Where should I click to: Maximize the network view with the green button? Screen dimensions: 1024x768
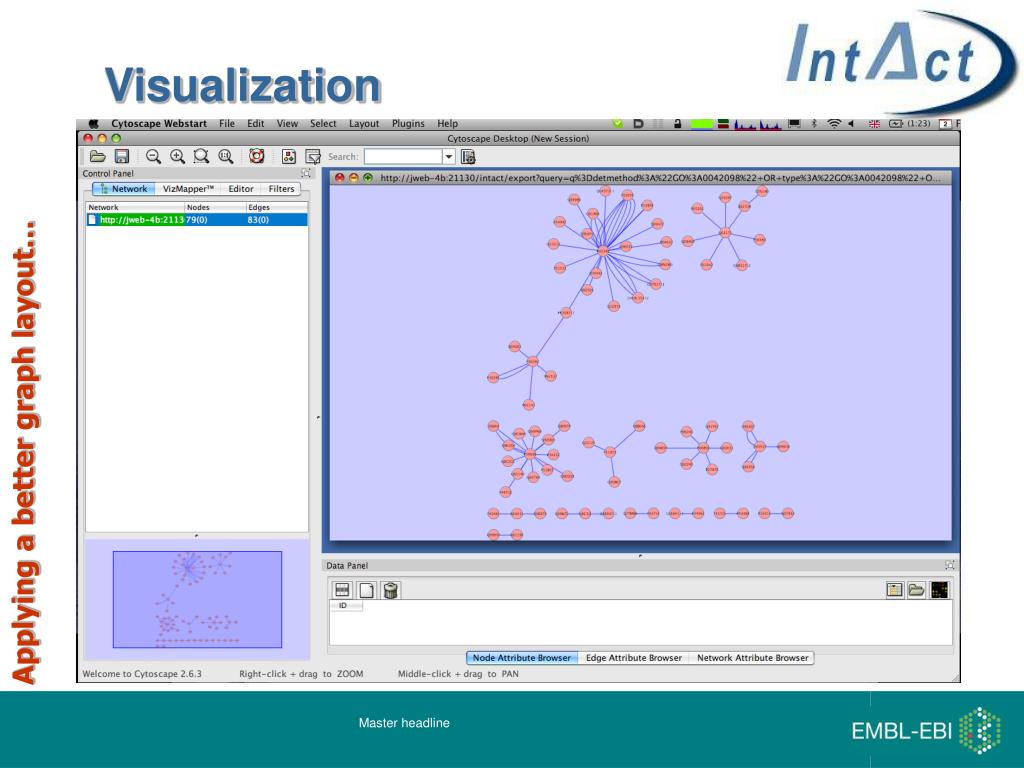click(368, 178)
